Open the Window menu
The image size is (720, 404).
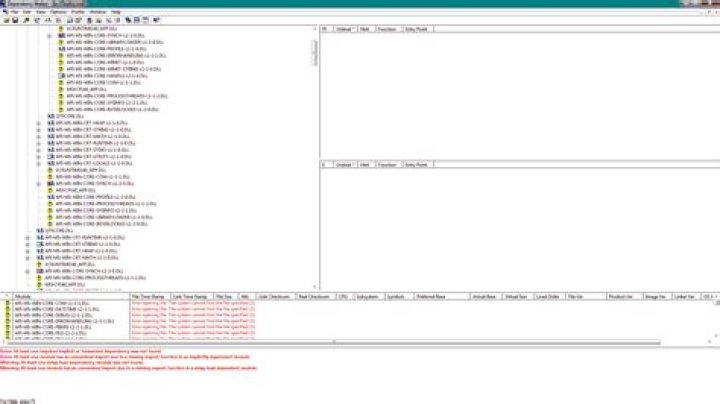[98, 12]
